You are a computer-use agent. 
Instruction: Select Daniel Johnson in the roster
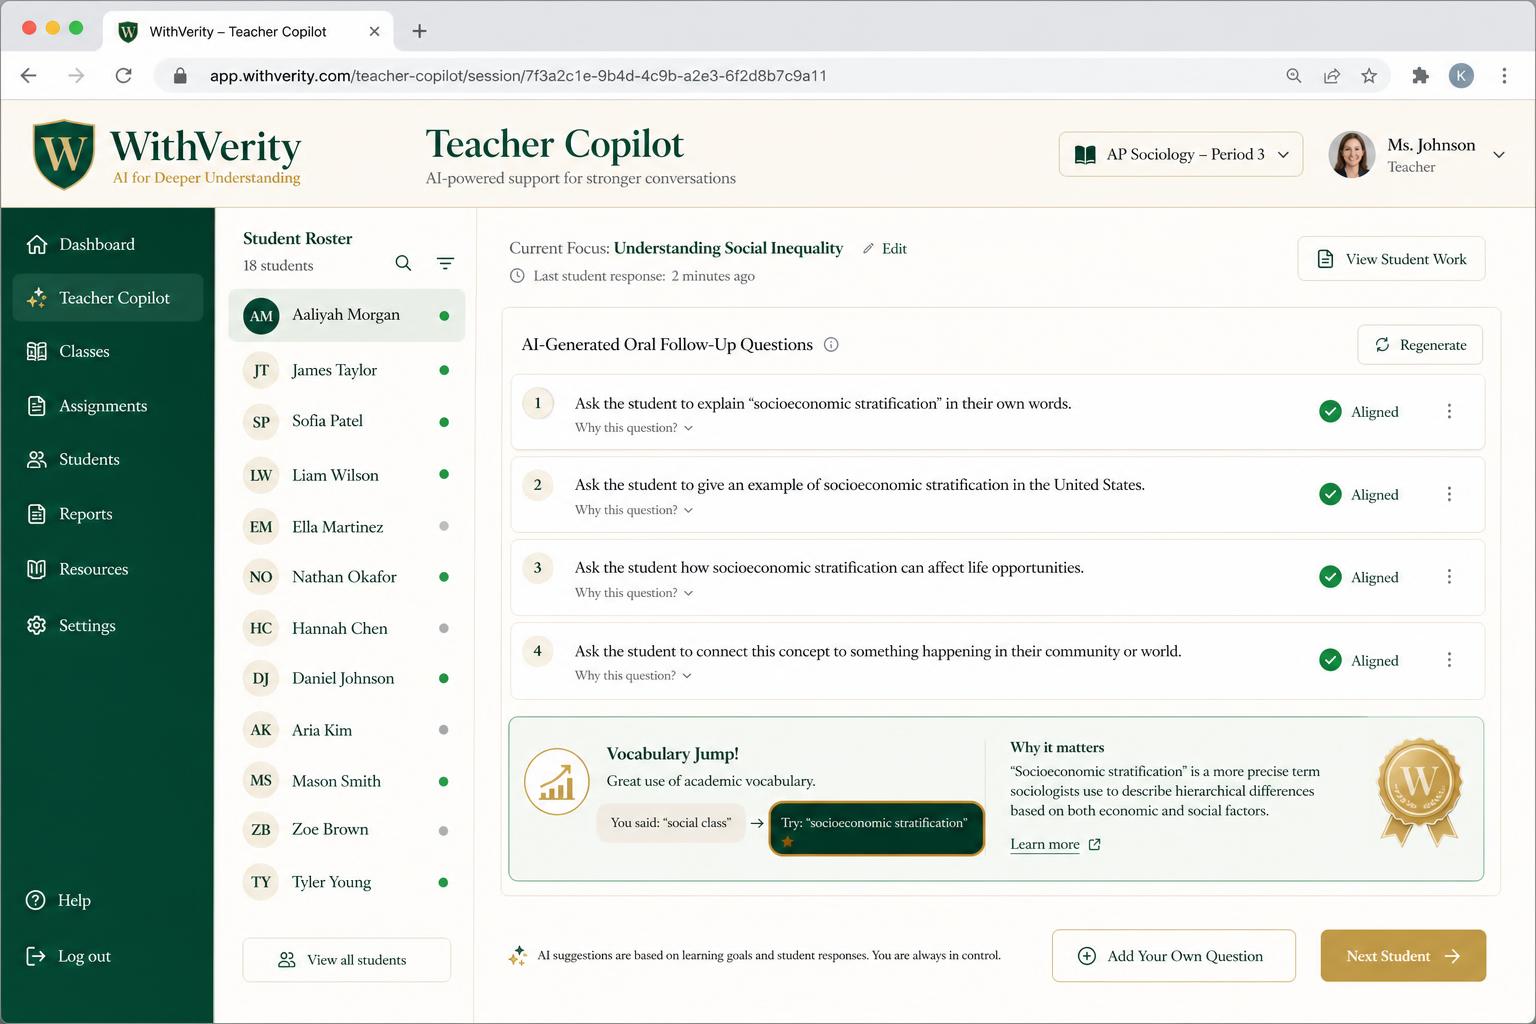coord(346,678)
